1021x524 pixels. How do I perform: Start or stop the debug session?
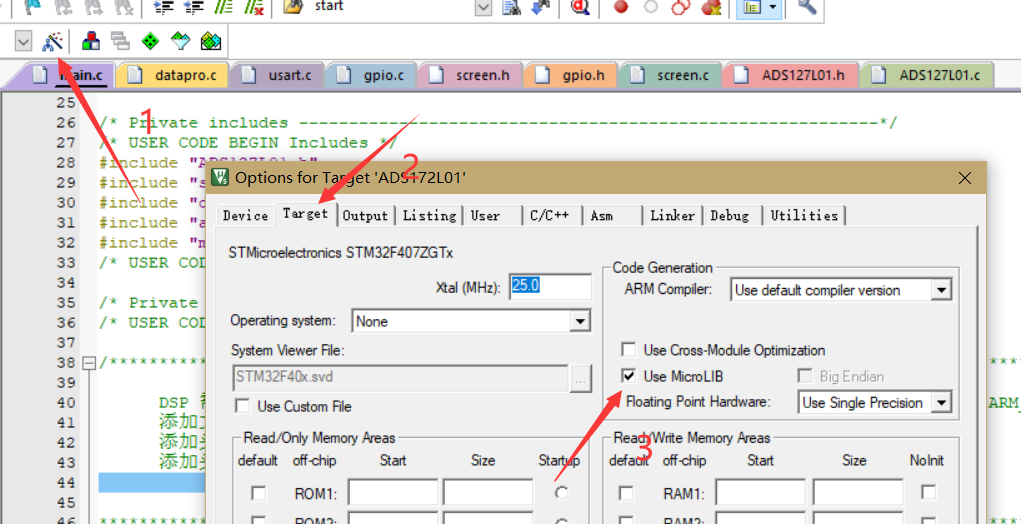tap(579, 7)
